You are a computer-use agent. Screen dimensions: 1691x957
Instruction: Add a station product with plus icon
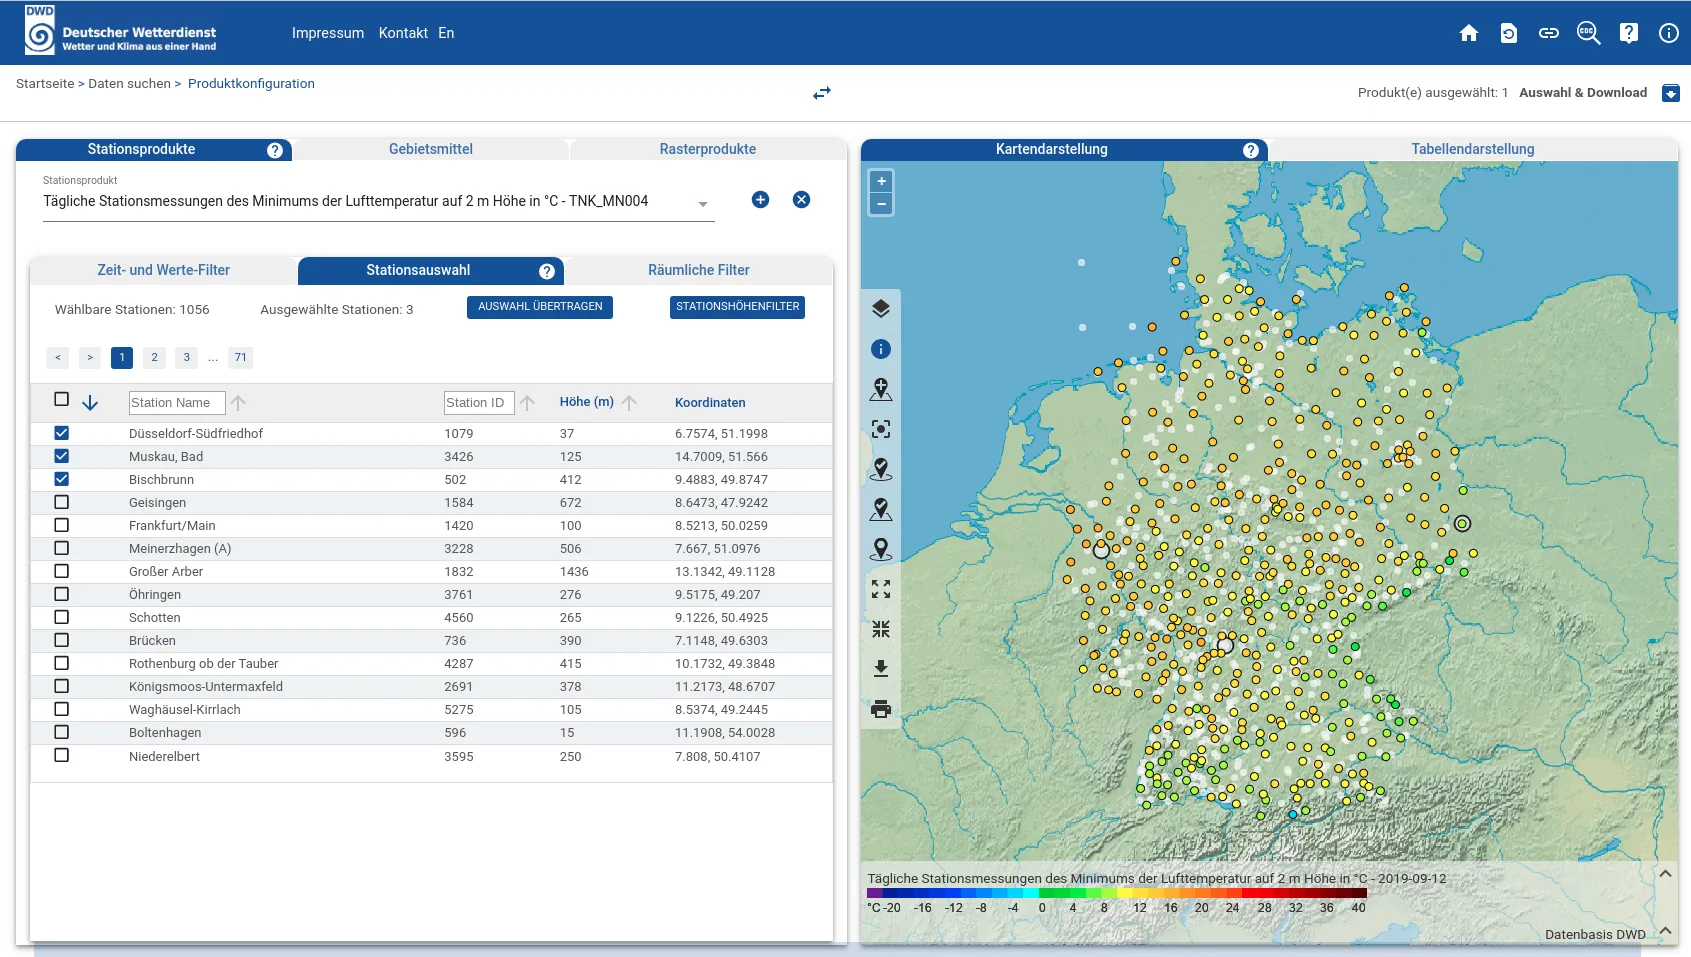[x=761, y=200]
